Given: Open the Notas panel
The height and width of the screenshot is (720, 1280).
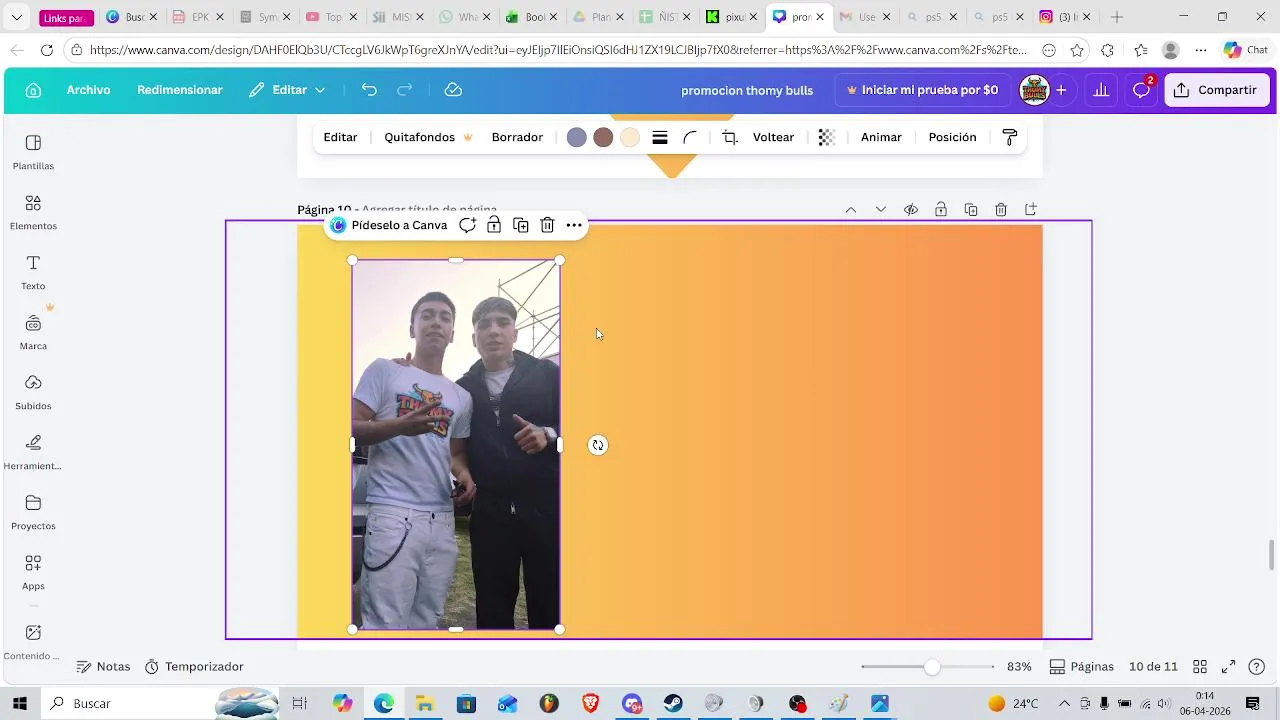Looking at the screenshot, I should pos(103,667).
